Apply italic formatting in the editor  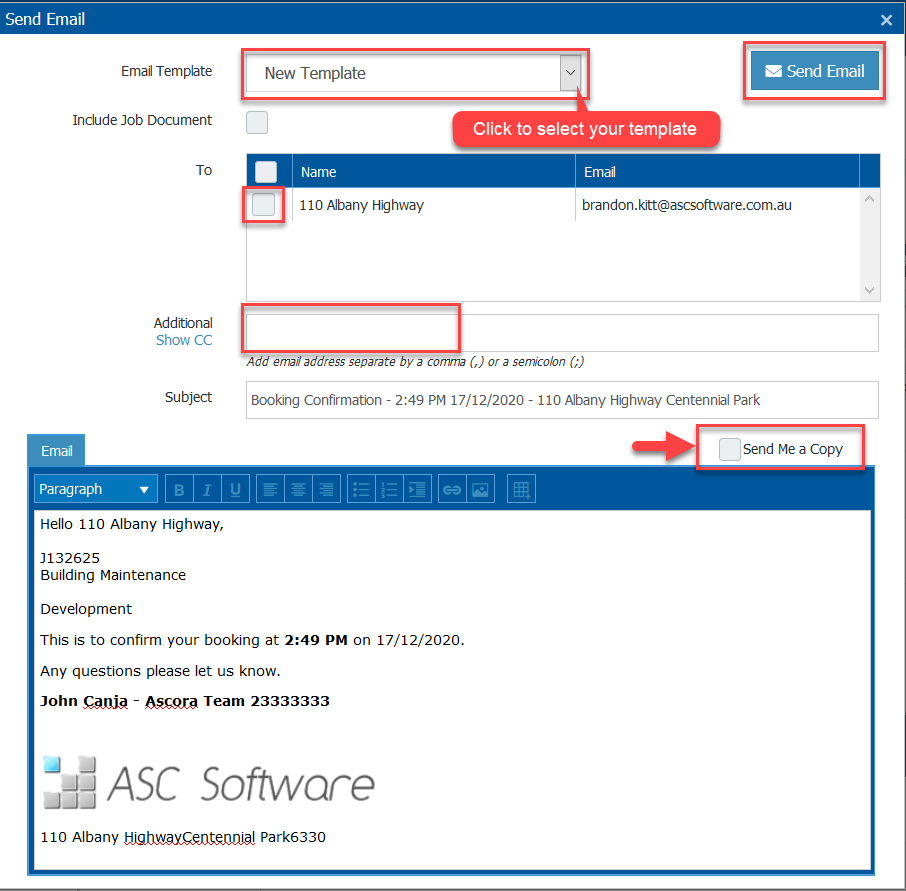point(207,490)
